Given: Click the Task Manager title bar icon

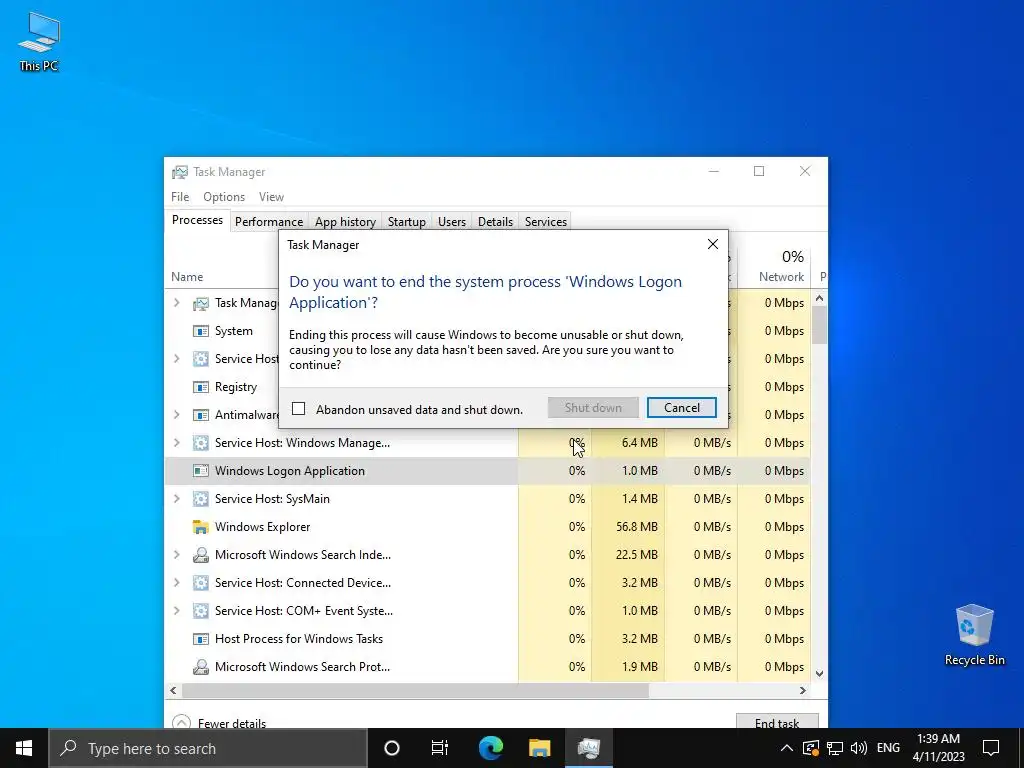Looking at the screenshot, I should pos(180,172).
